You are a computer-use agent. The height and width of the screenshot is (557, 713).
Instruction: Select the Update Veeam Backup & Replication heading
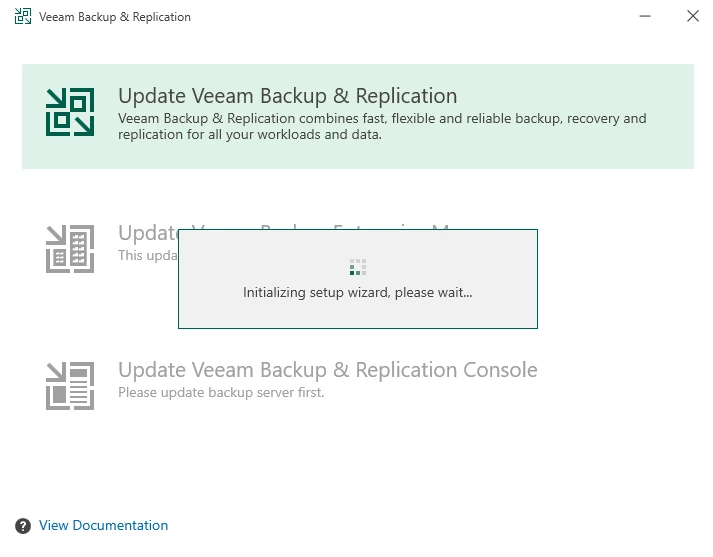287,96
